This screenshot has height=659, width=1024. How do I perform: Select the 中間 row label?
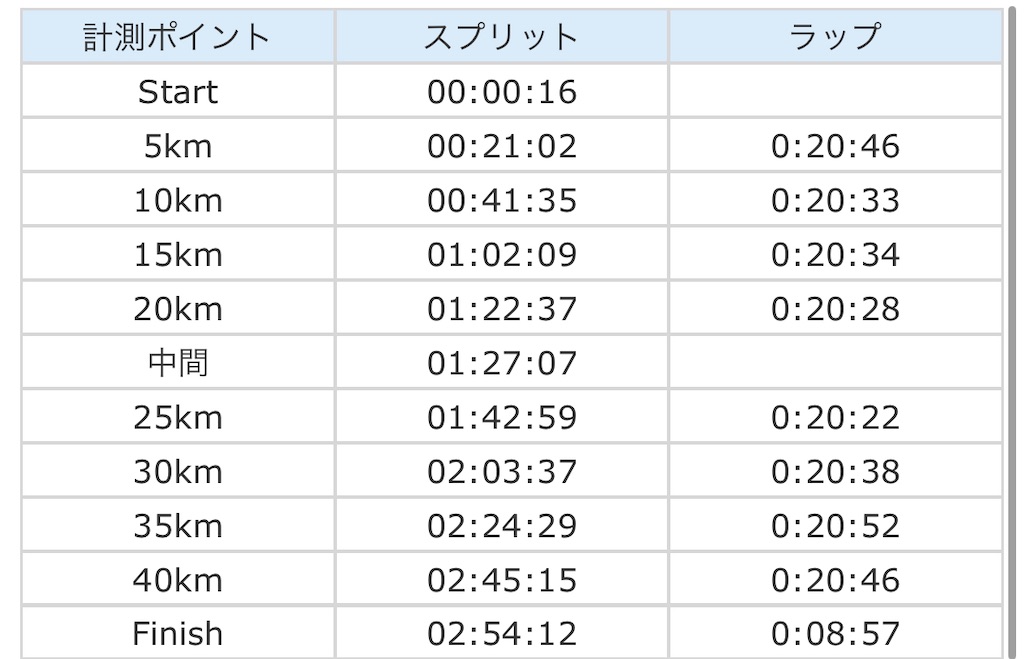[x=178, y=363]
